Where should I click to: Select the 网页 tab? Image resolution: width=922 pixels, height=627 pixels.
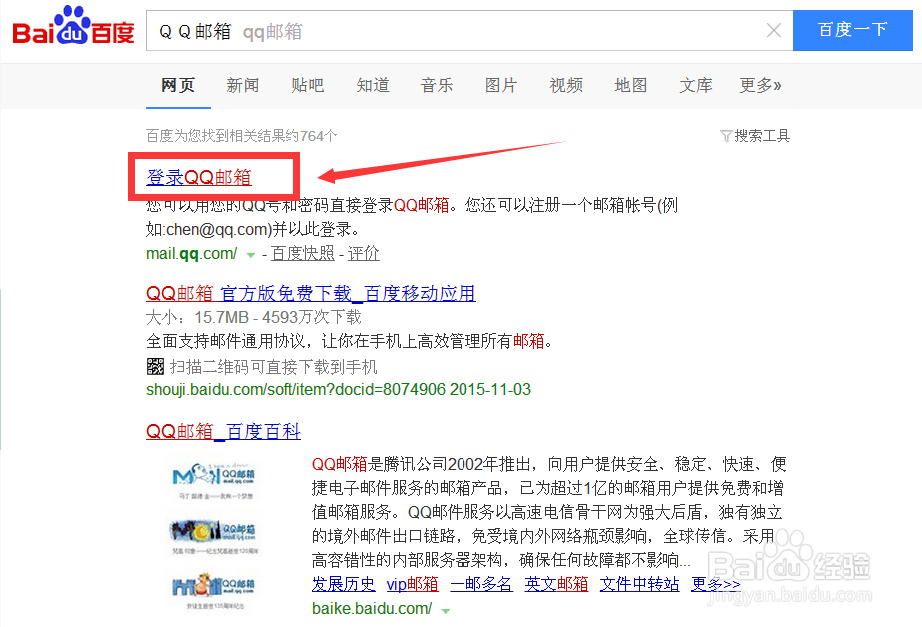[x=178, y=85]
